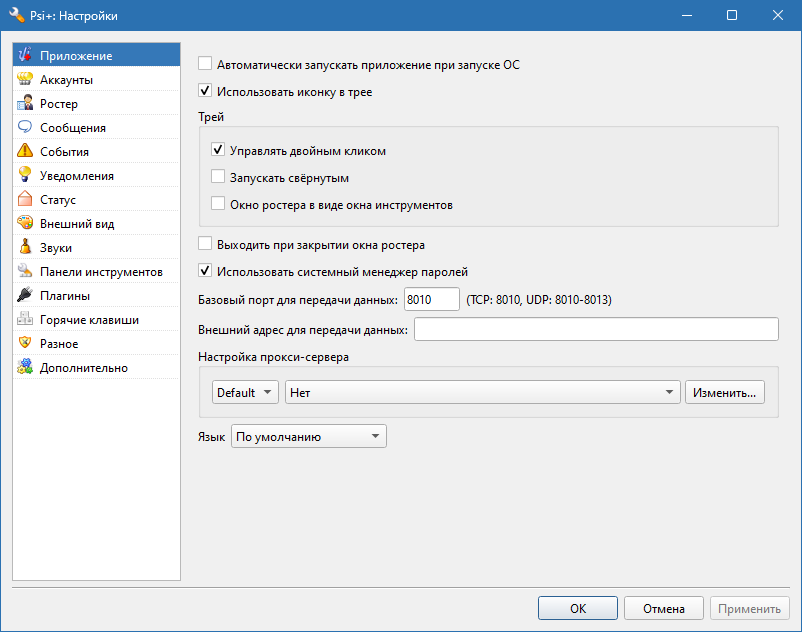Enable automatic launch at OS startup
Screen dimensions: 802x632
(x=205, y=62)
